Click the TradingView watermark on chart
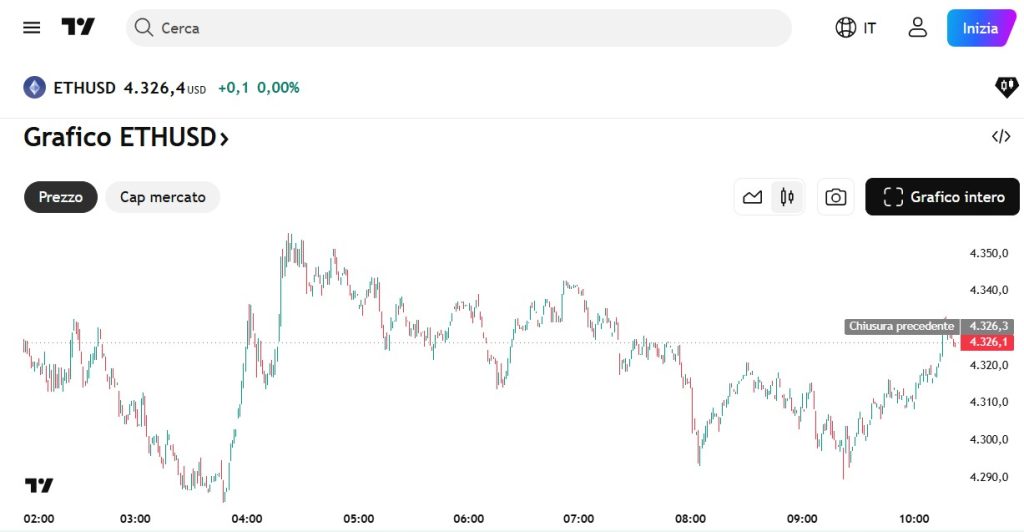This screenshot has height=532, width=1024. tap(39, 485)
